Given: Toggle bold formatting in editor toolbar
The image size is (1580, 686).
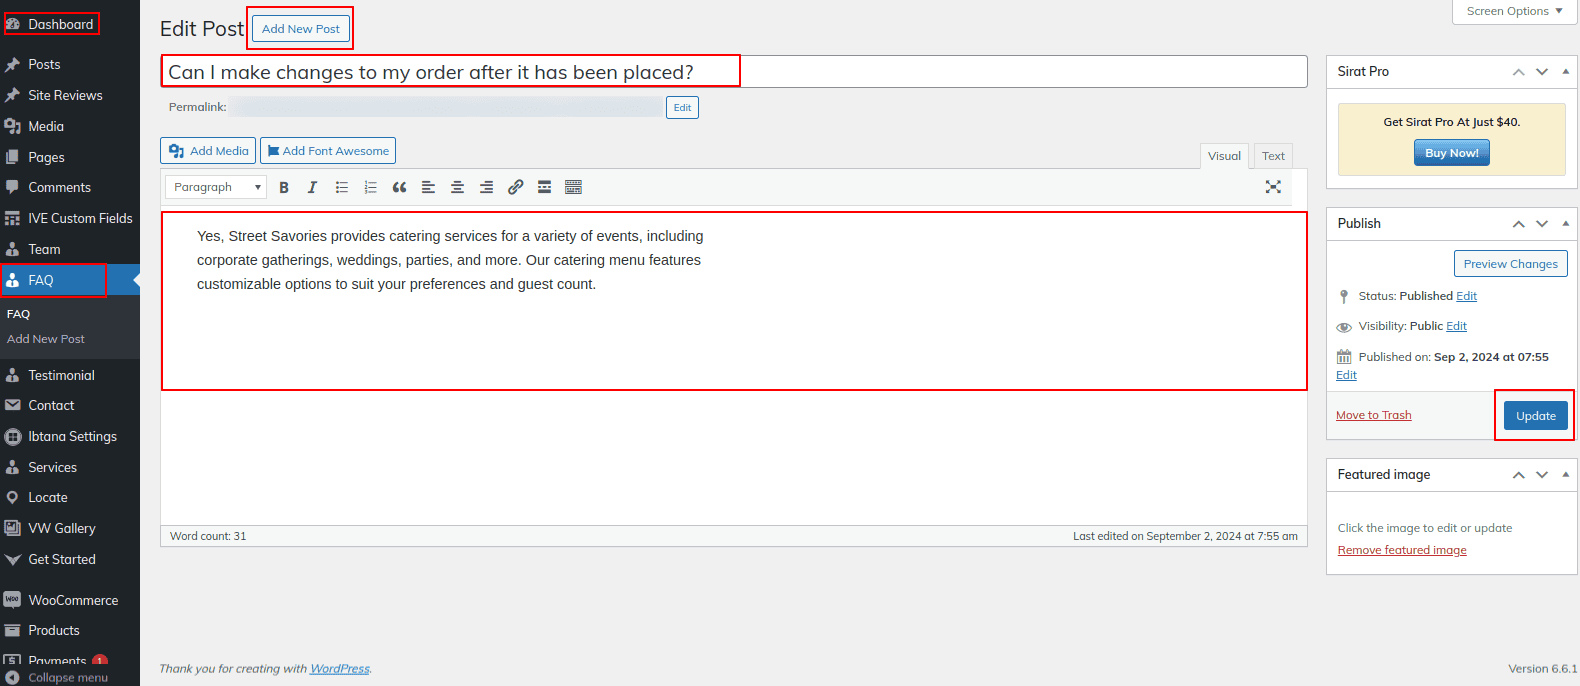Looking at the screenshot, I should click(284, 187).
